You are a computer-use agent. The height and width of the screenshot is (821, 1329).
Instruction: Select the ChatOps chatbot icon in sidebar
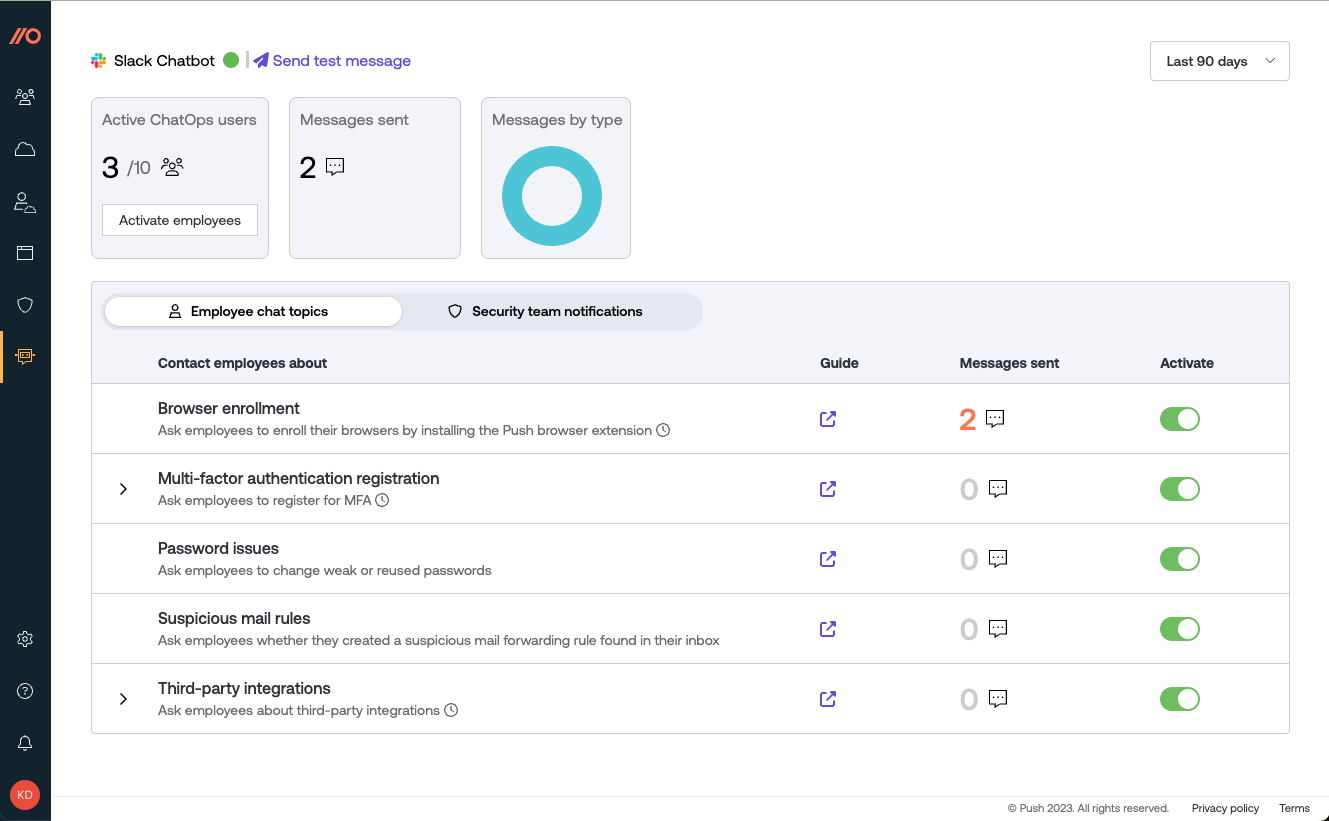coord(25,356)
